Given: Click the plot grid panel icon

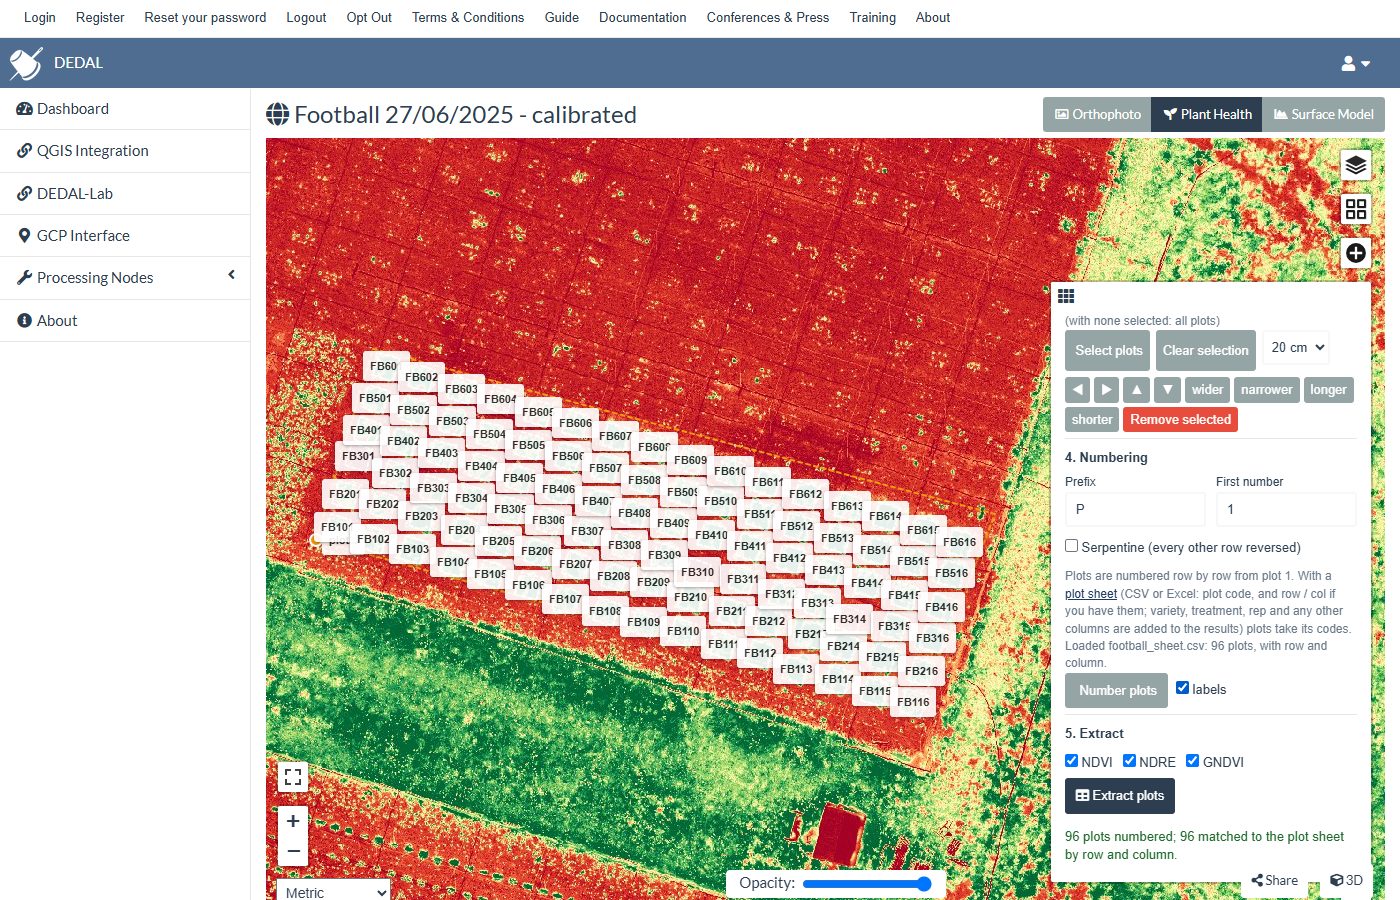Looking at the screenshot, I should click(1066, 296).
